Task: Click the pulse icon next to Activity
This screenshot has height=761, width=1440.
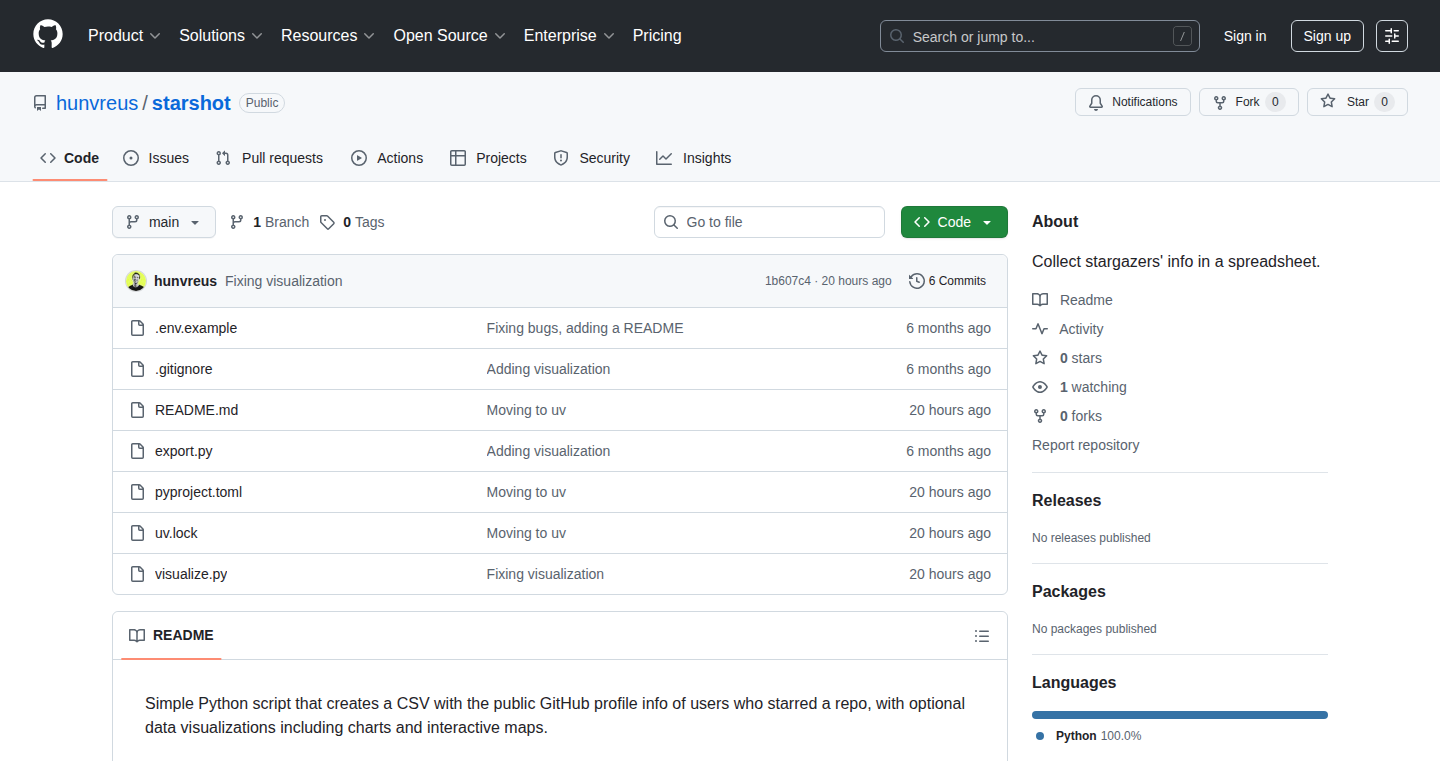Action: pos(1040,329)
